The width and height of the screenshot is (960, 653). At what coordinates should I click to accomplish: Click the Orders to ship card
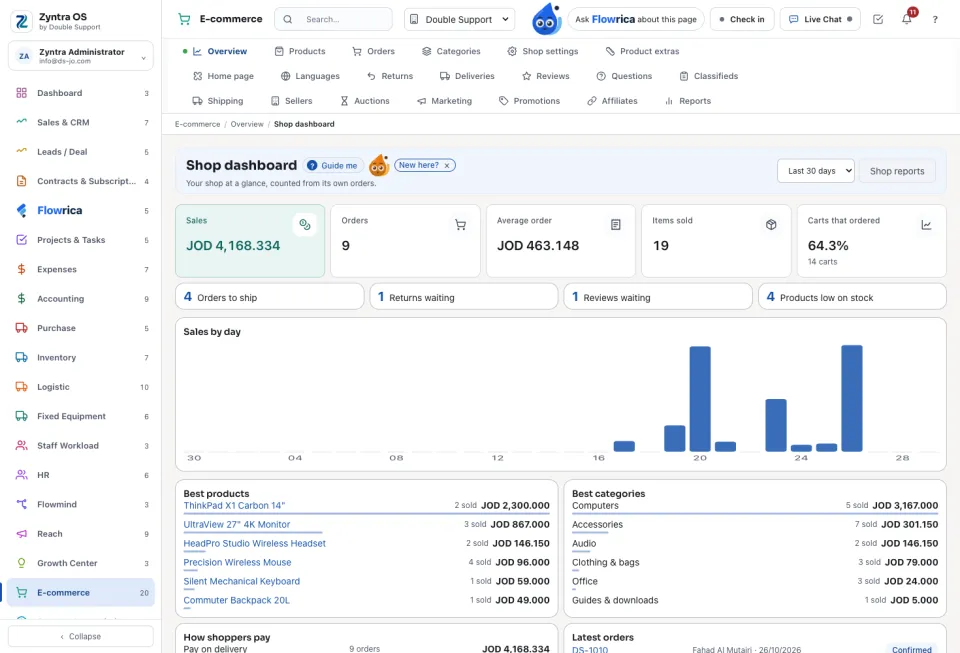269,297
